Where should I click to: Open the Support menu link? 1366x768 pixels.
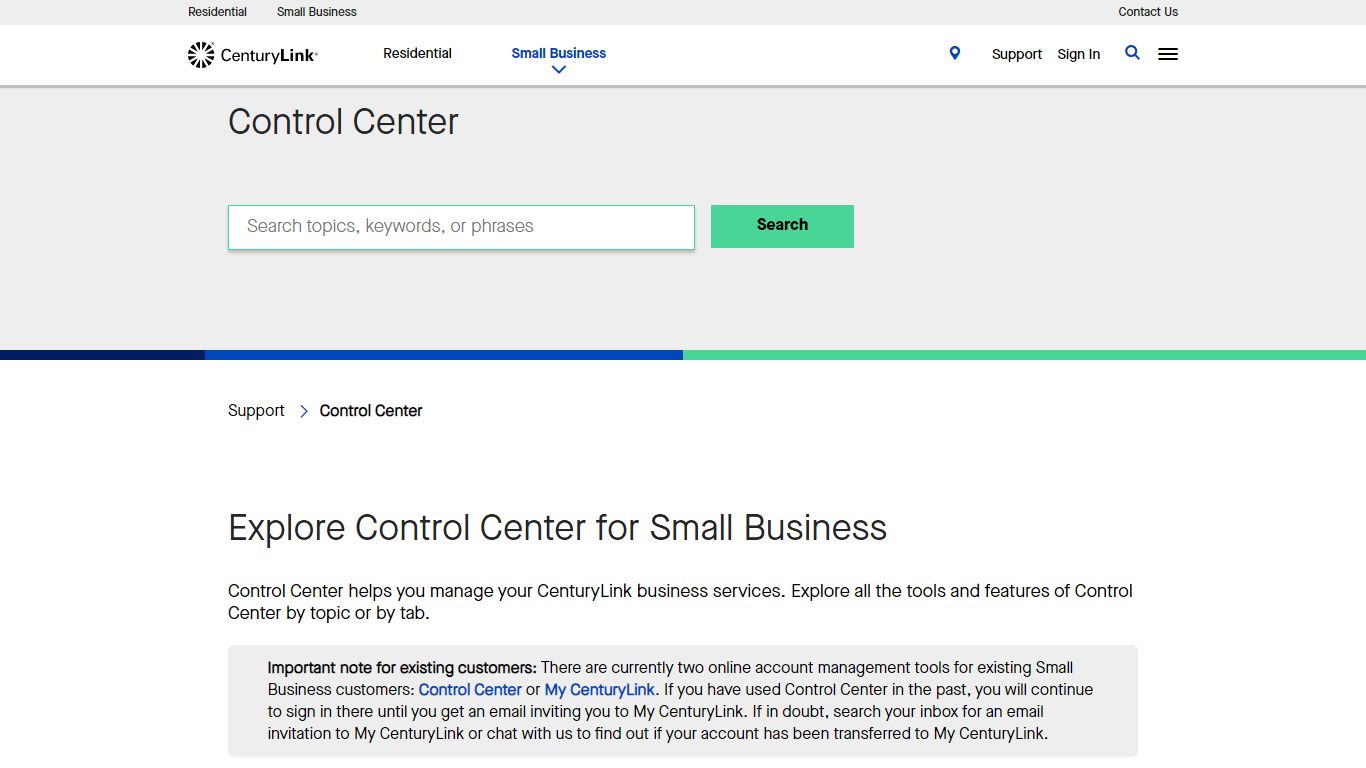pos(1017,54)
